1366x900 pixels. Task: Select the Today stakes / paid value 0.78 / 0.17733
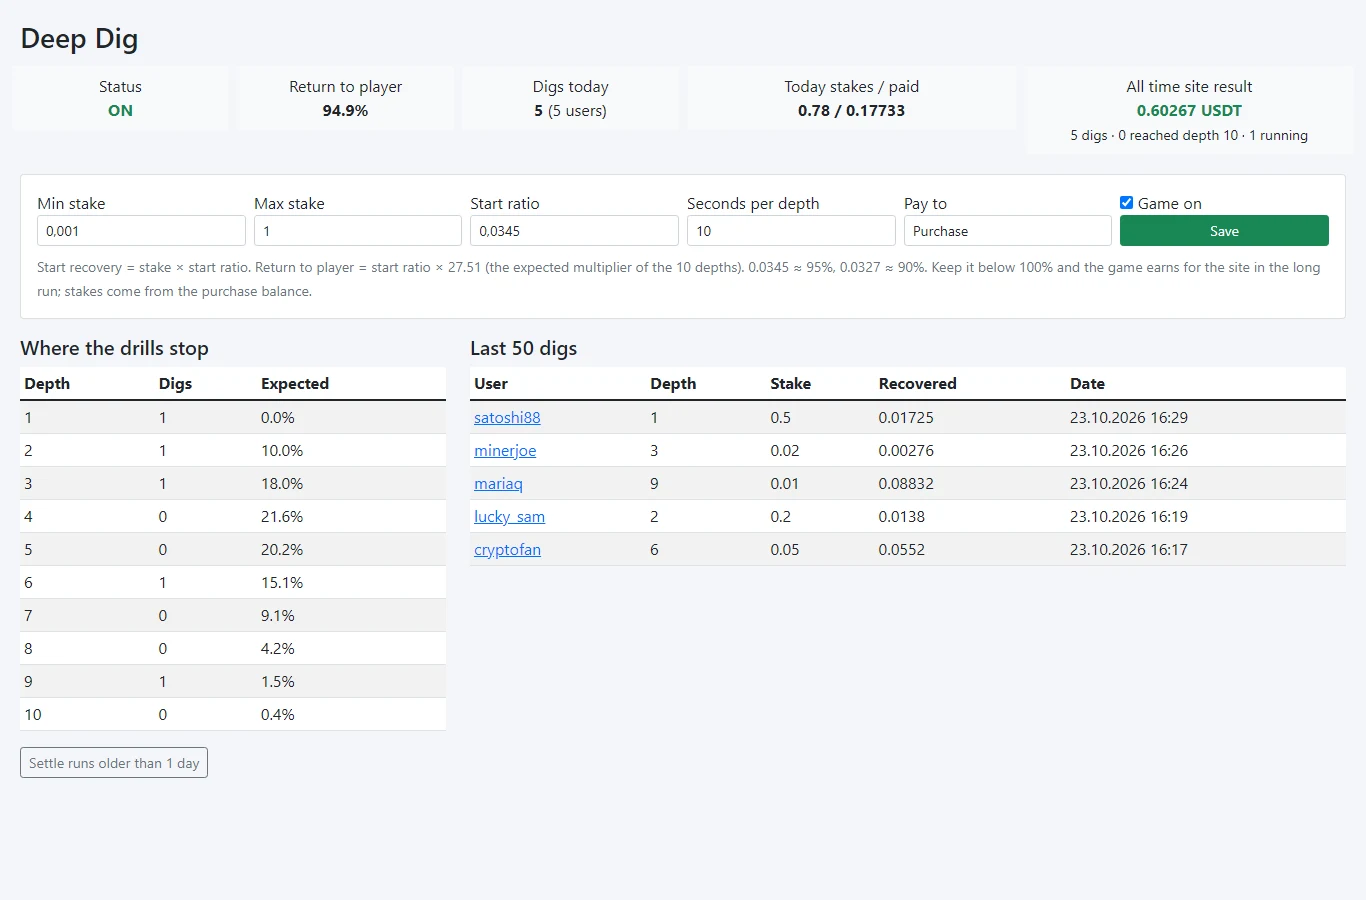pos(851,110)
